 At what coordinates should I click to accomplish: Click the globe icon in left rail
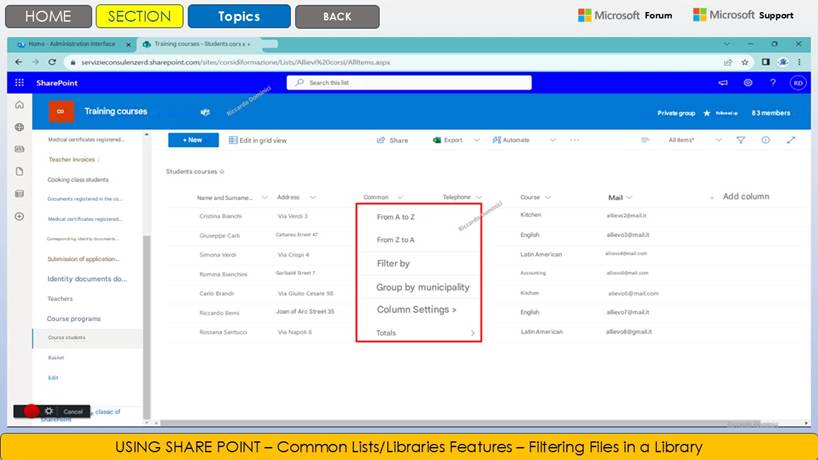[x=20, y=127]
